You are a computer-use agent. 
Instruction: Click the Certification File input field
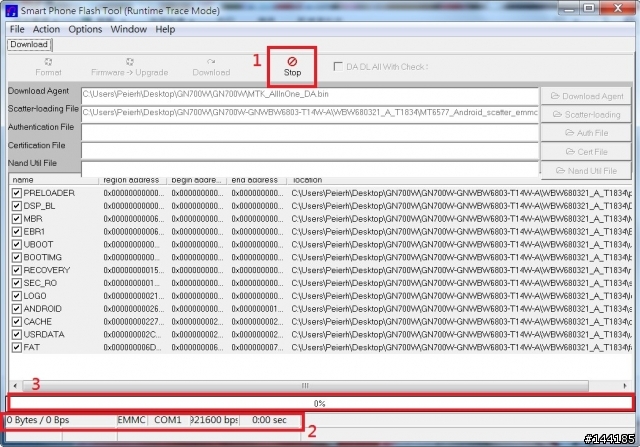[310, 151]
